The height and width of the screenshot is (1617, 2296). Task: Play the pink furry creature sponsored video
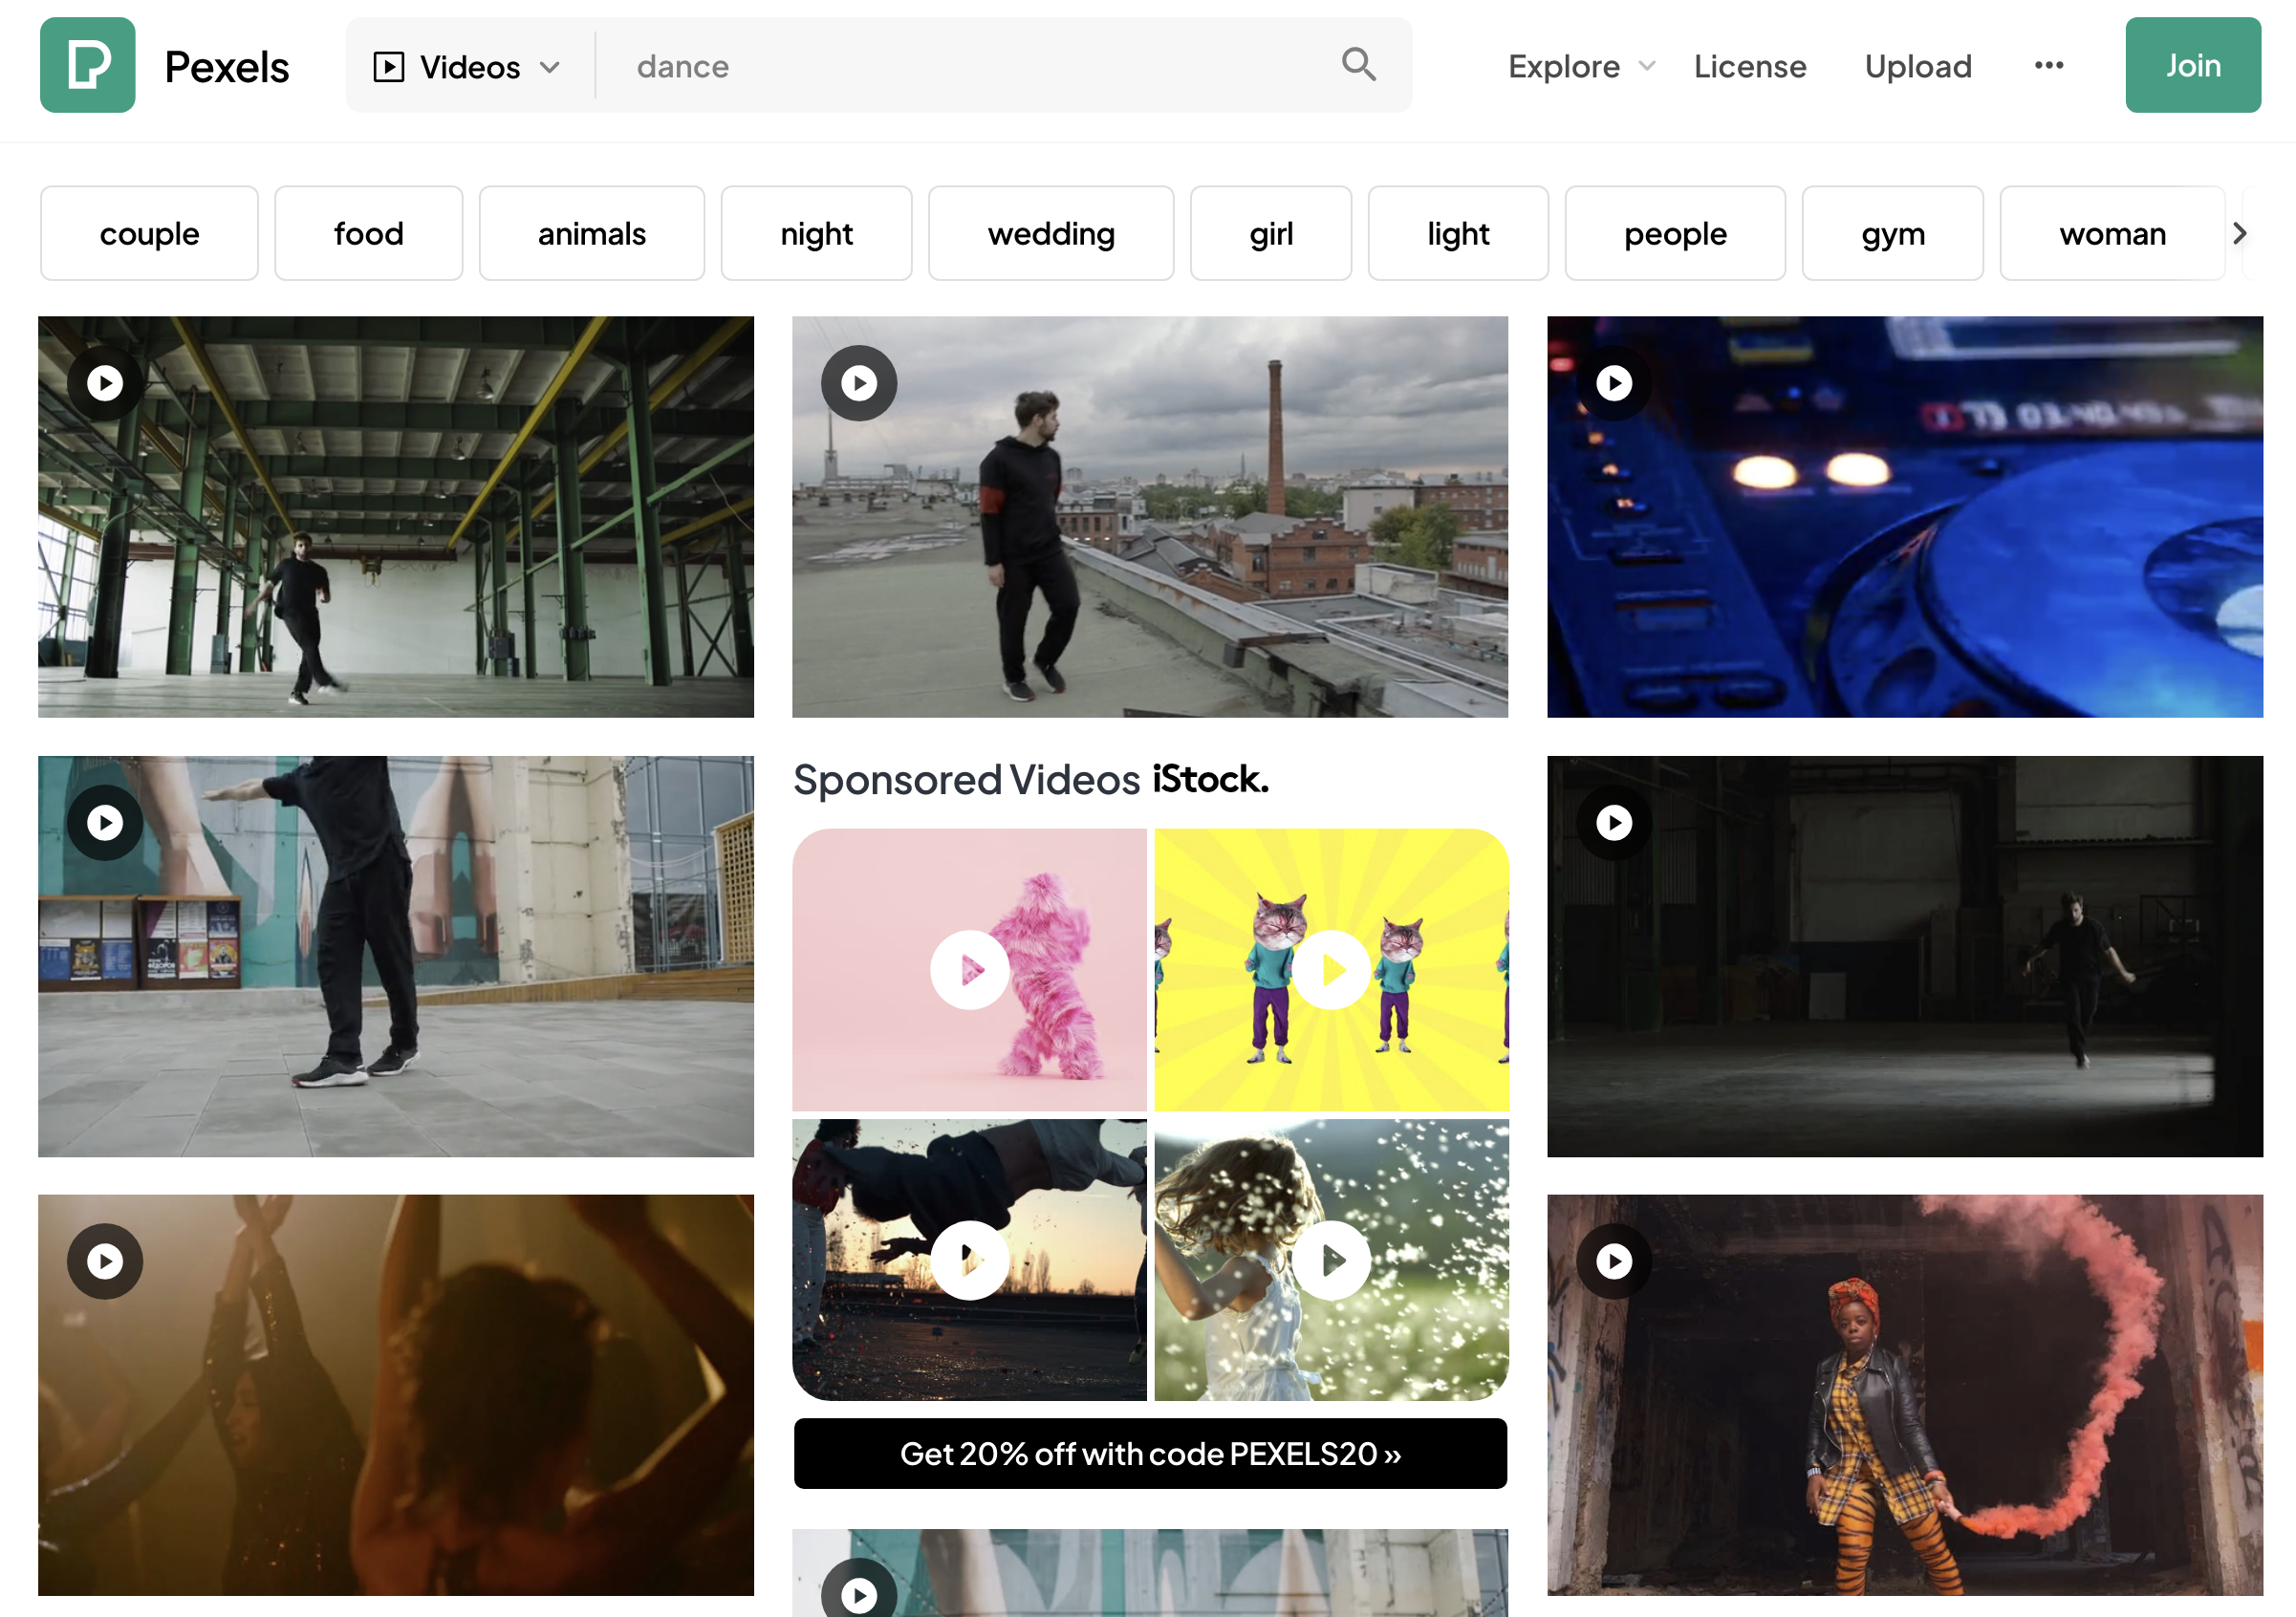click(x=969, y=969)
